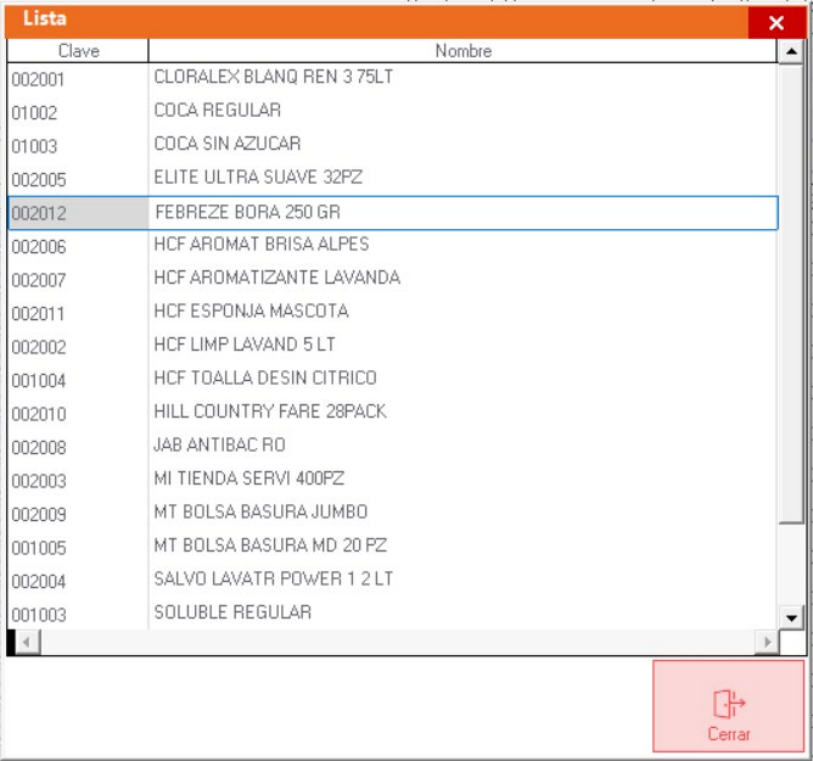Click the Clave column header

78,51
